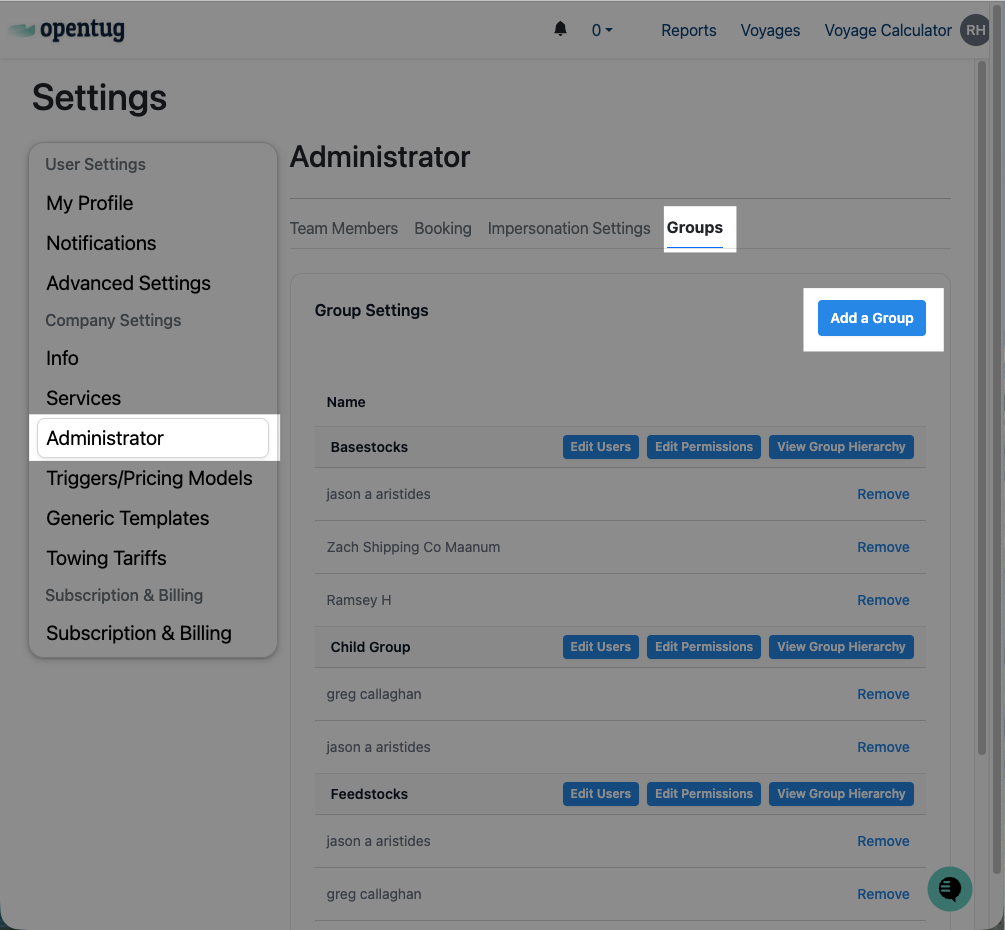
Task: Open My Profile settings
Action: [90, 203]
